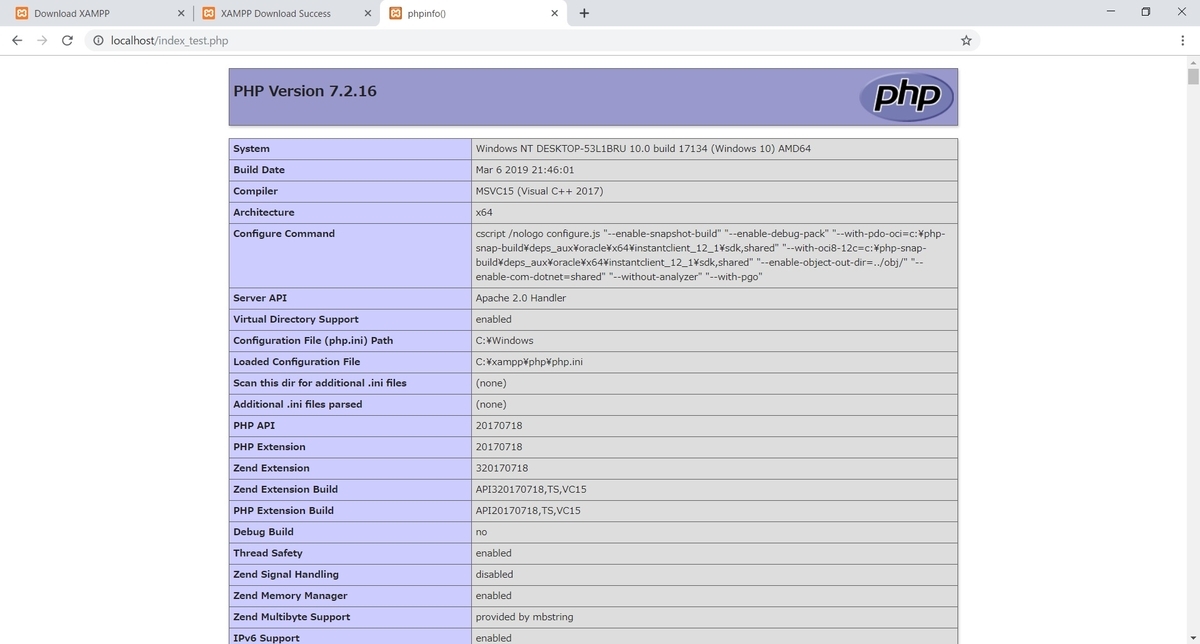The width and height of the screenshot is (1200, 644).
Task: Minimize the browser window
Action: [x=1111, y=12]
